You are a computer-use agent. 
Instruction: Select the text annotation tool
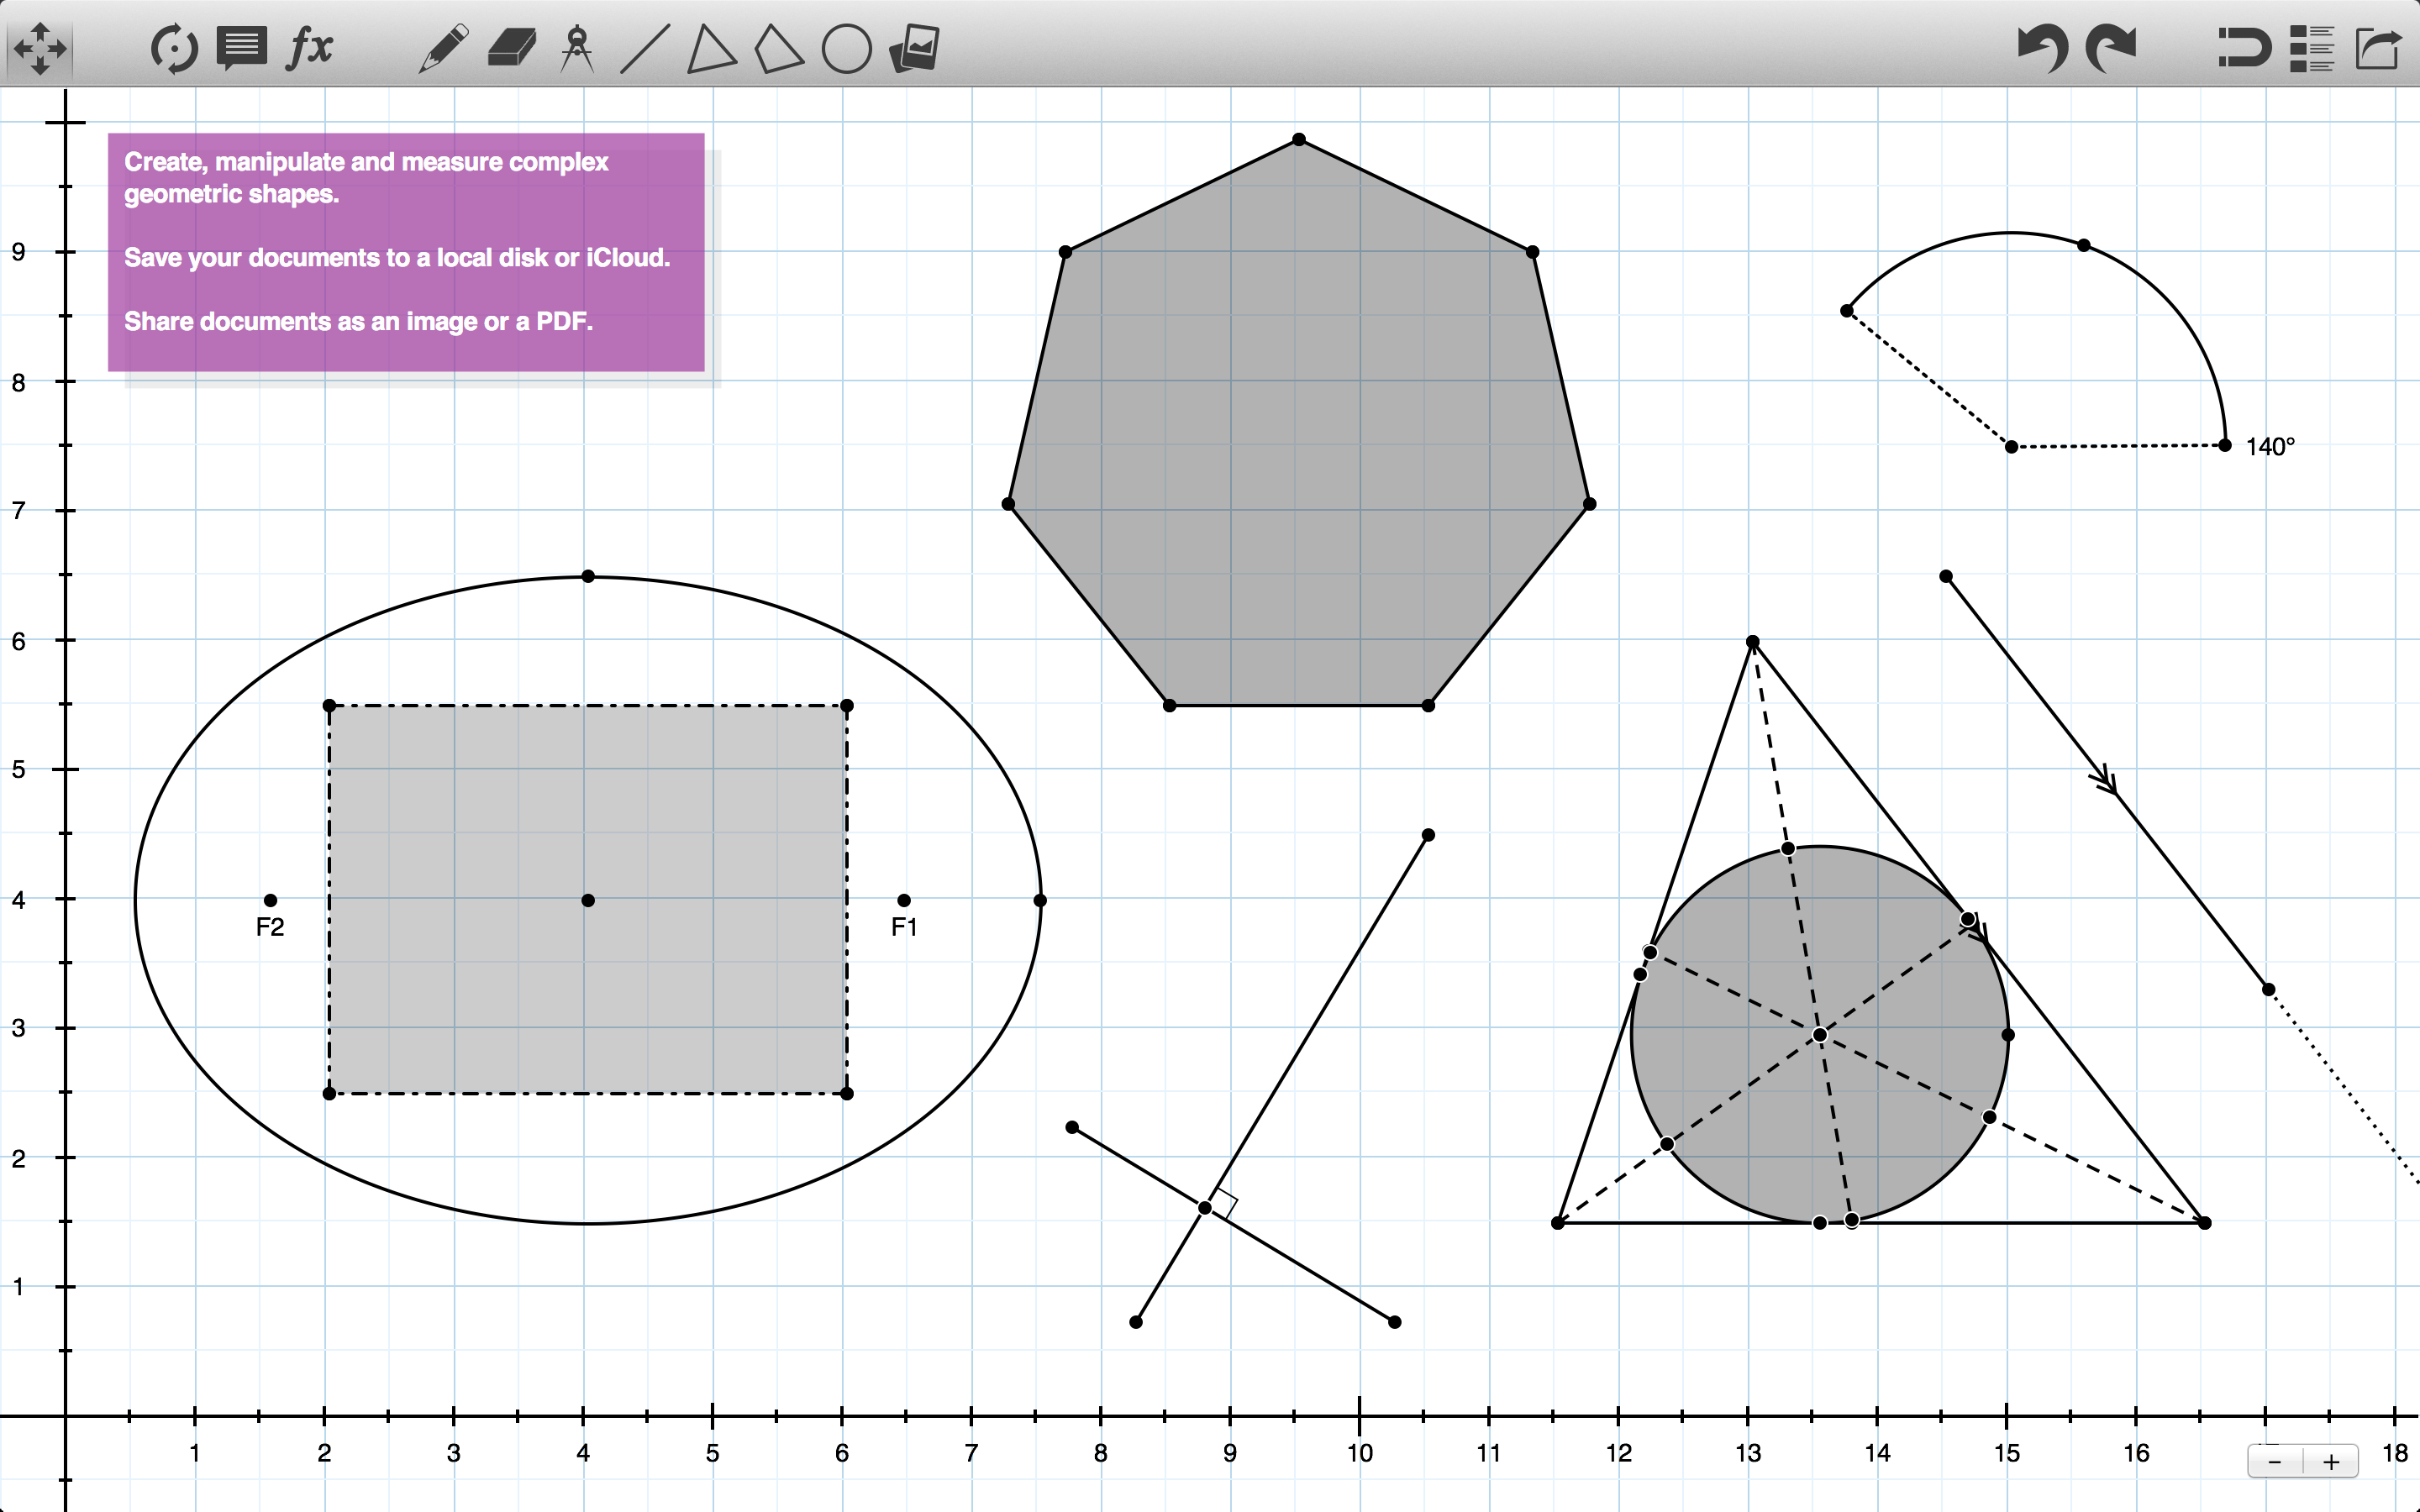point(242,48)
